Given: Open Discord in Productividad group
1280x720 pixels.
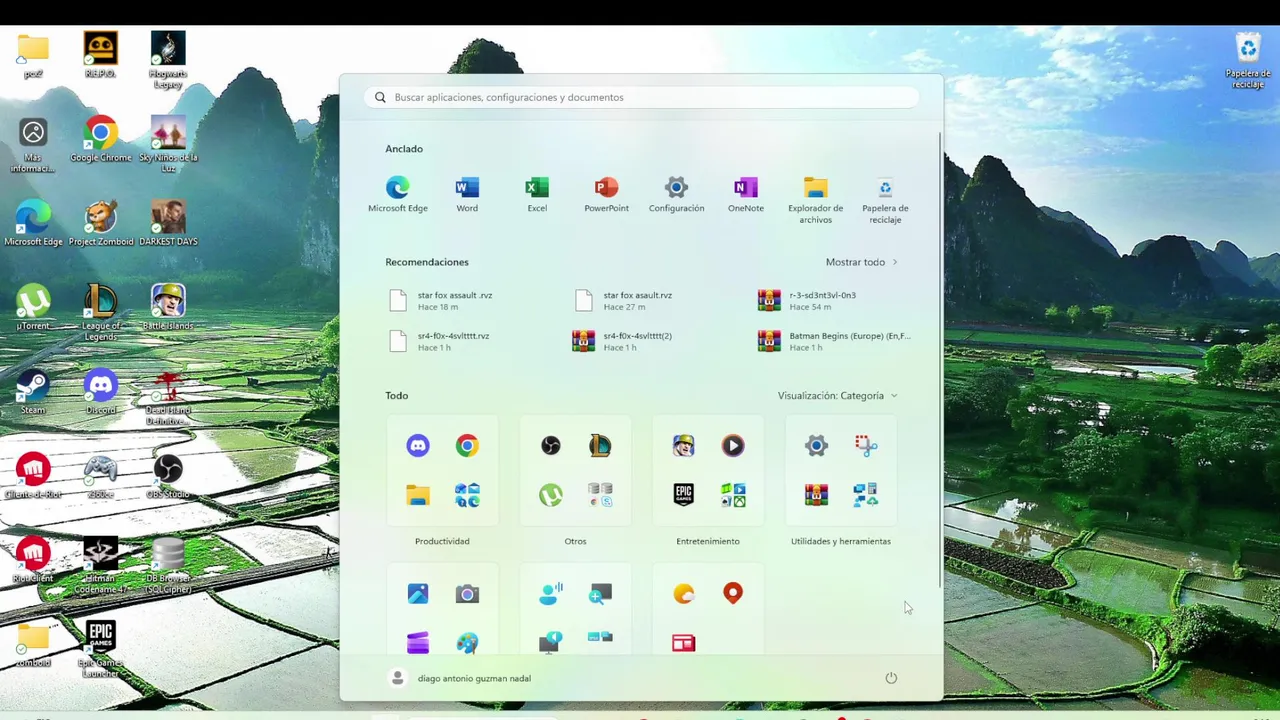Looking at the screenshot, I should (418, 446).
